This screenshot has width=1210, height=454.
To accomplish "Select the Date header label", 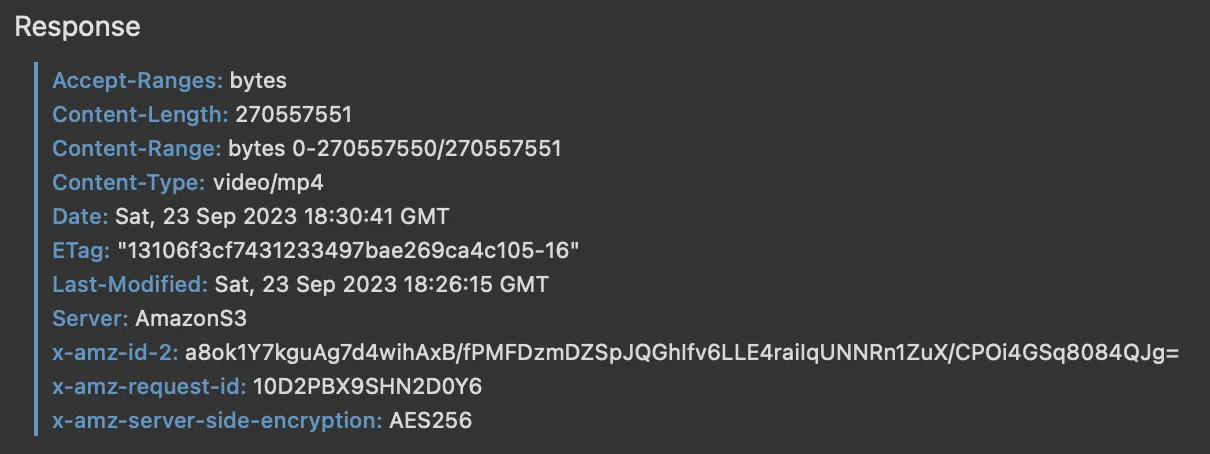I will click(x=80, y=216).
